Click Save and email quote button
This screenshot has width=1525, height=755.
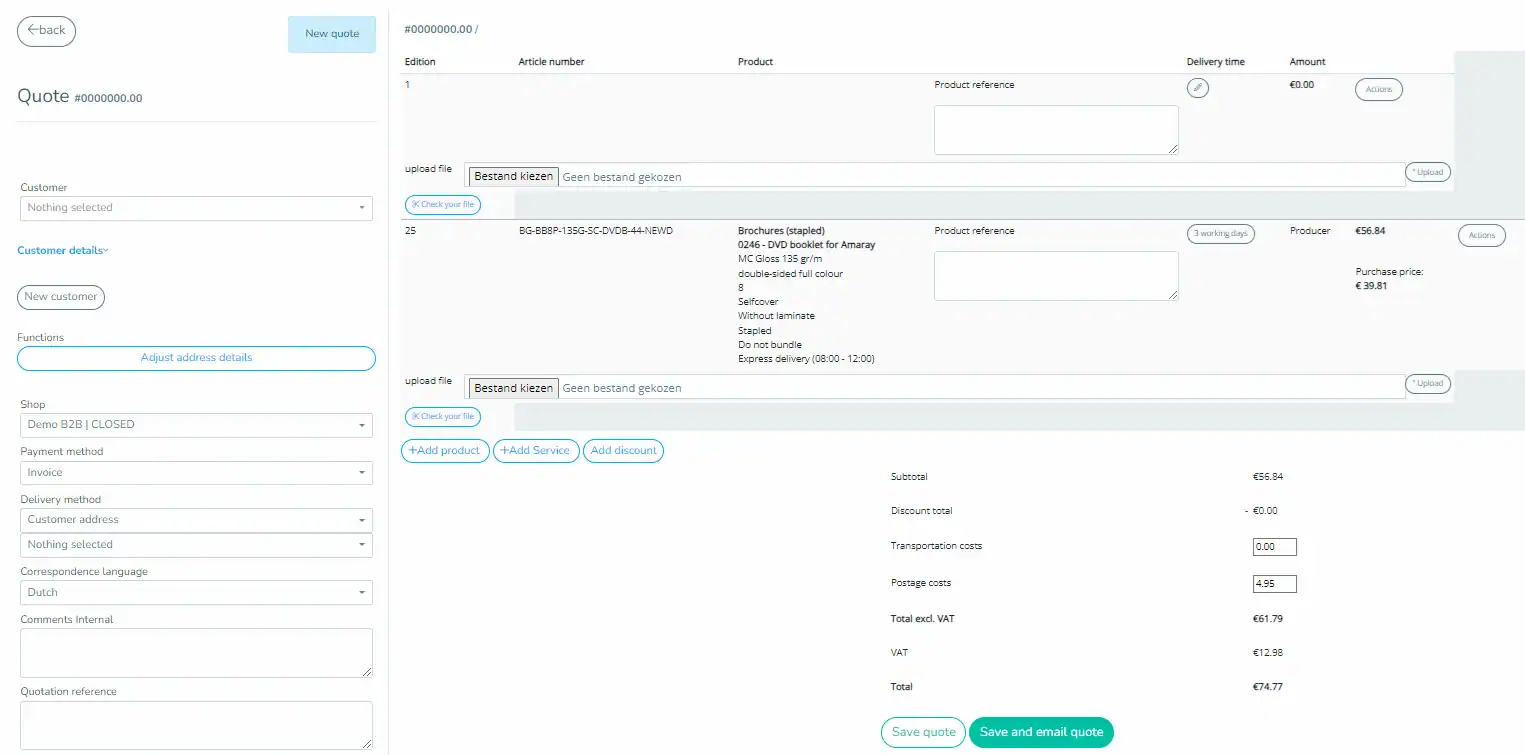(x=1041, y=732)
